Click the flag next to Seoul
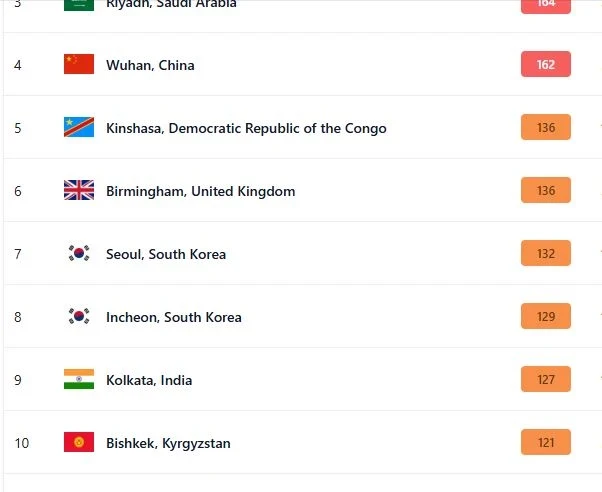Viewport: 602px width, 492px height. [x=78, y=254]
